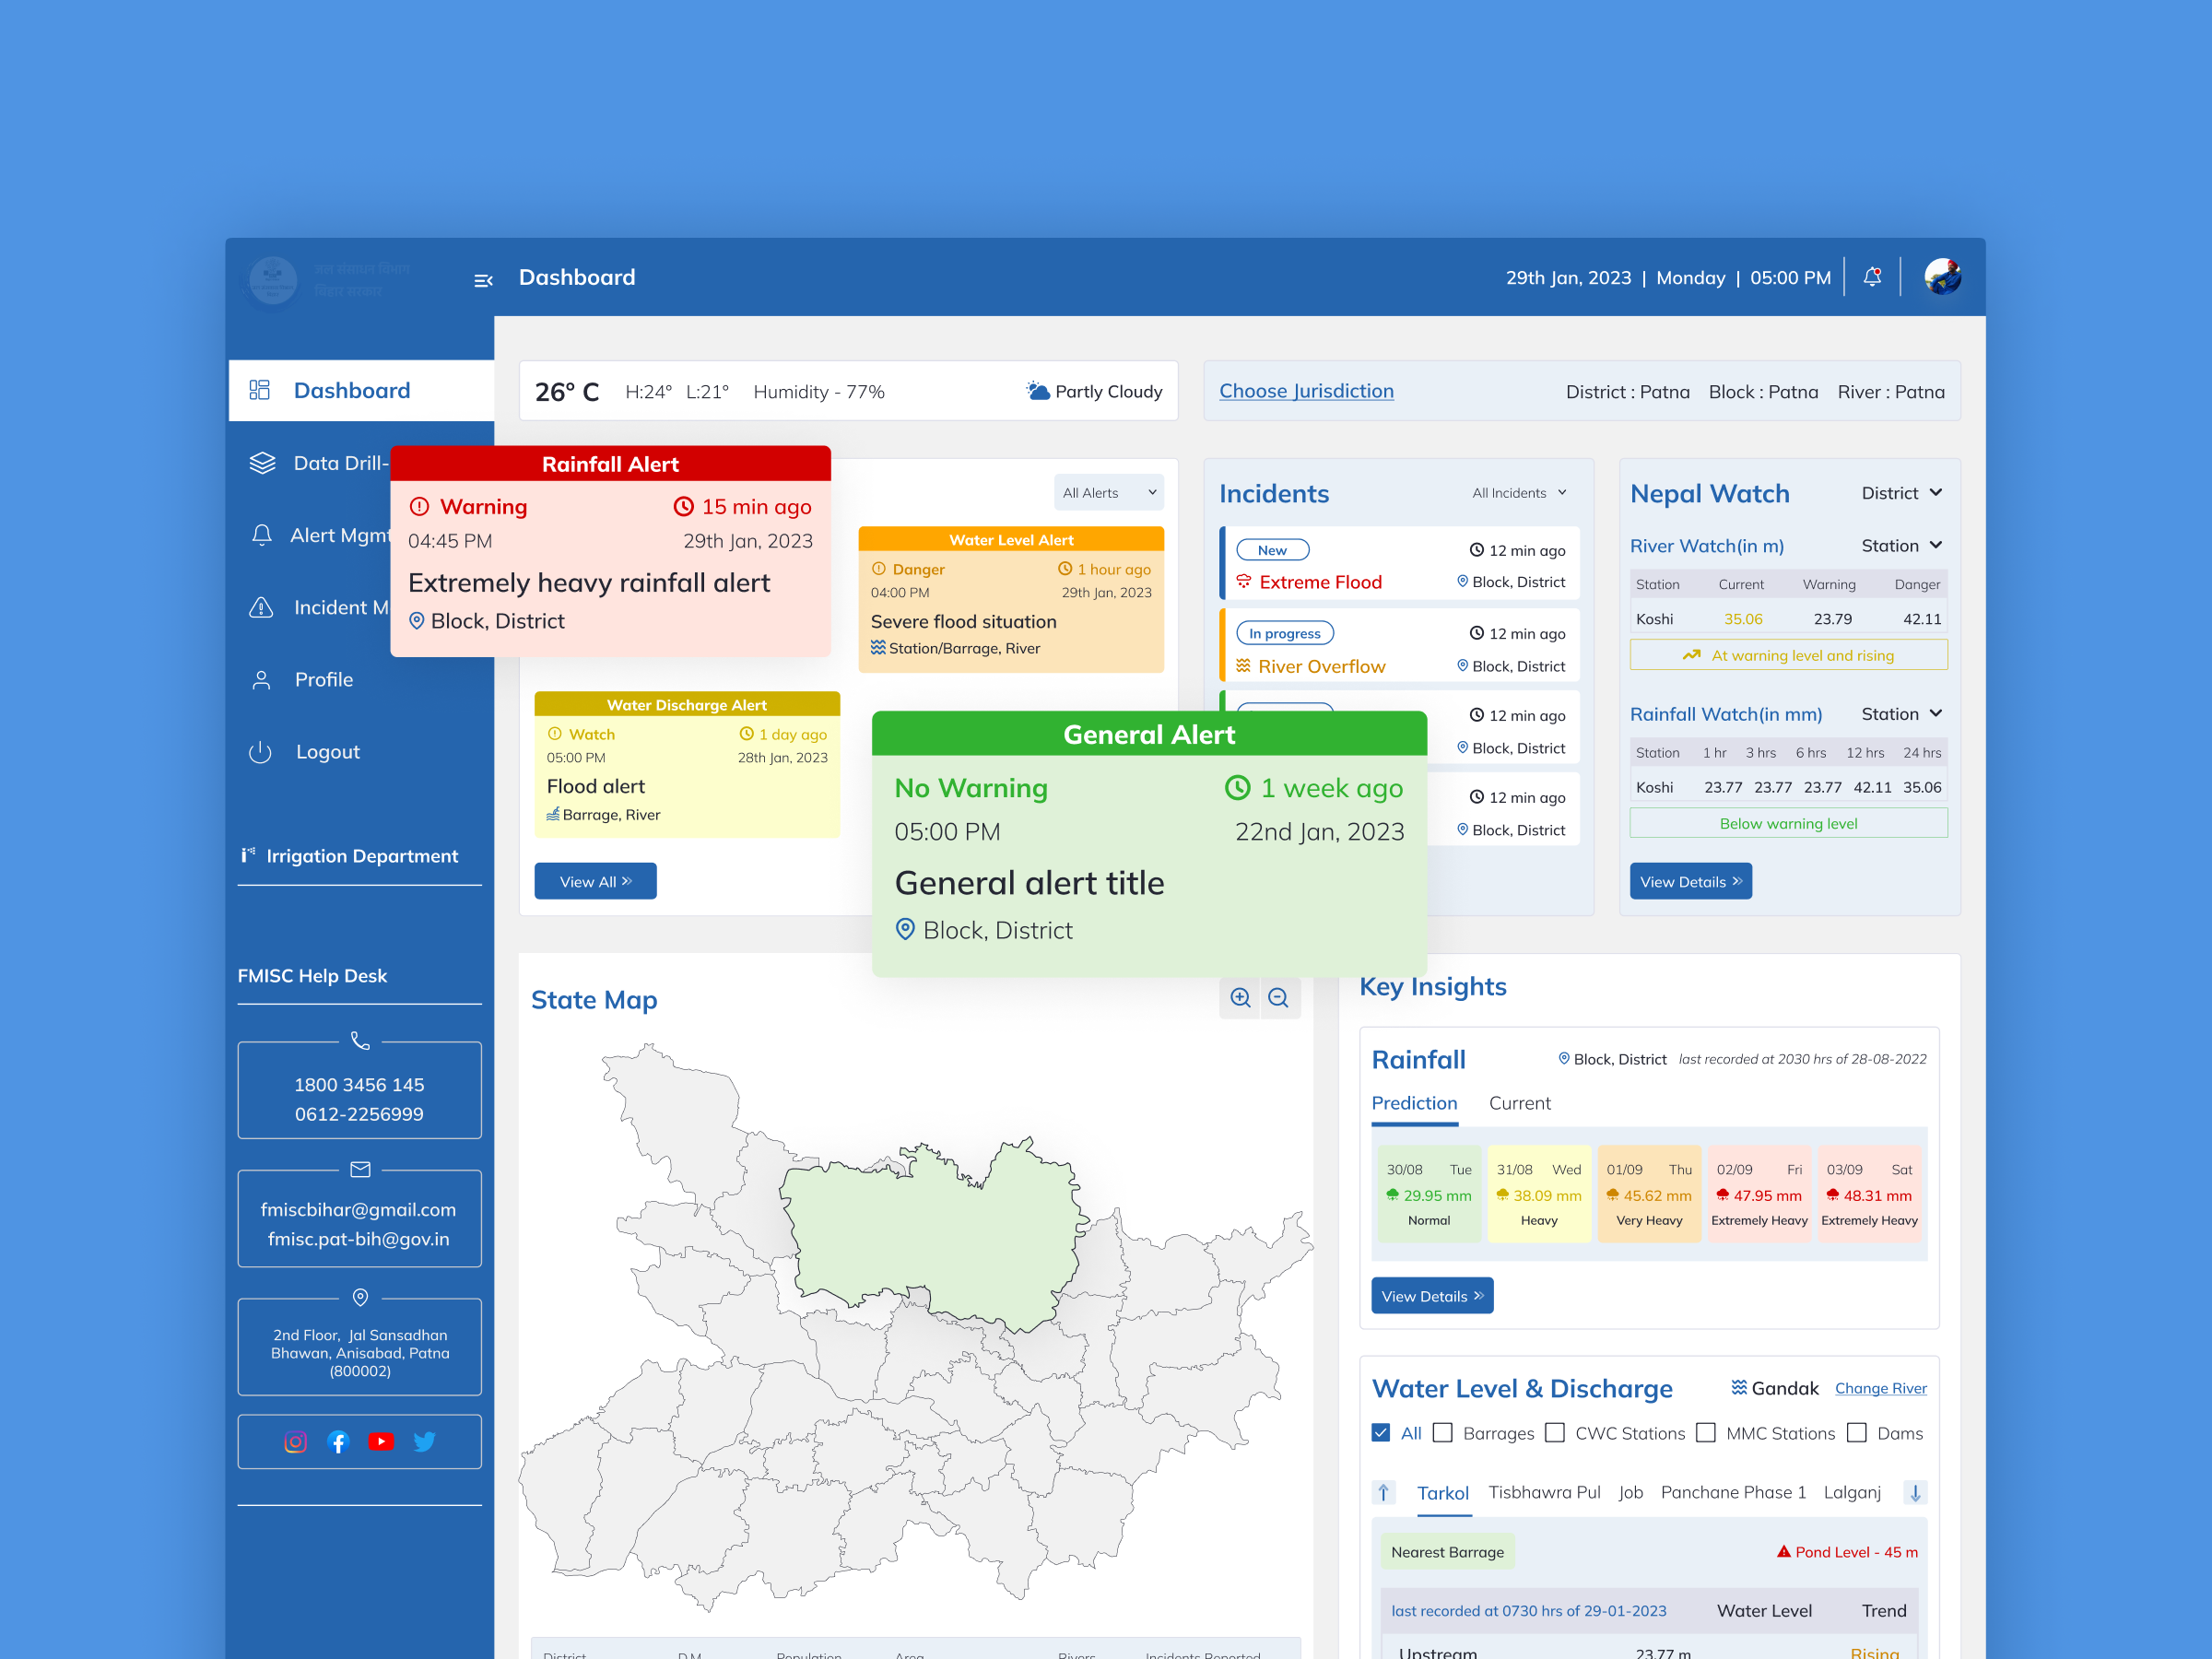Select the Alert Mgmt bell icon in sidebar

[261, 535]
